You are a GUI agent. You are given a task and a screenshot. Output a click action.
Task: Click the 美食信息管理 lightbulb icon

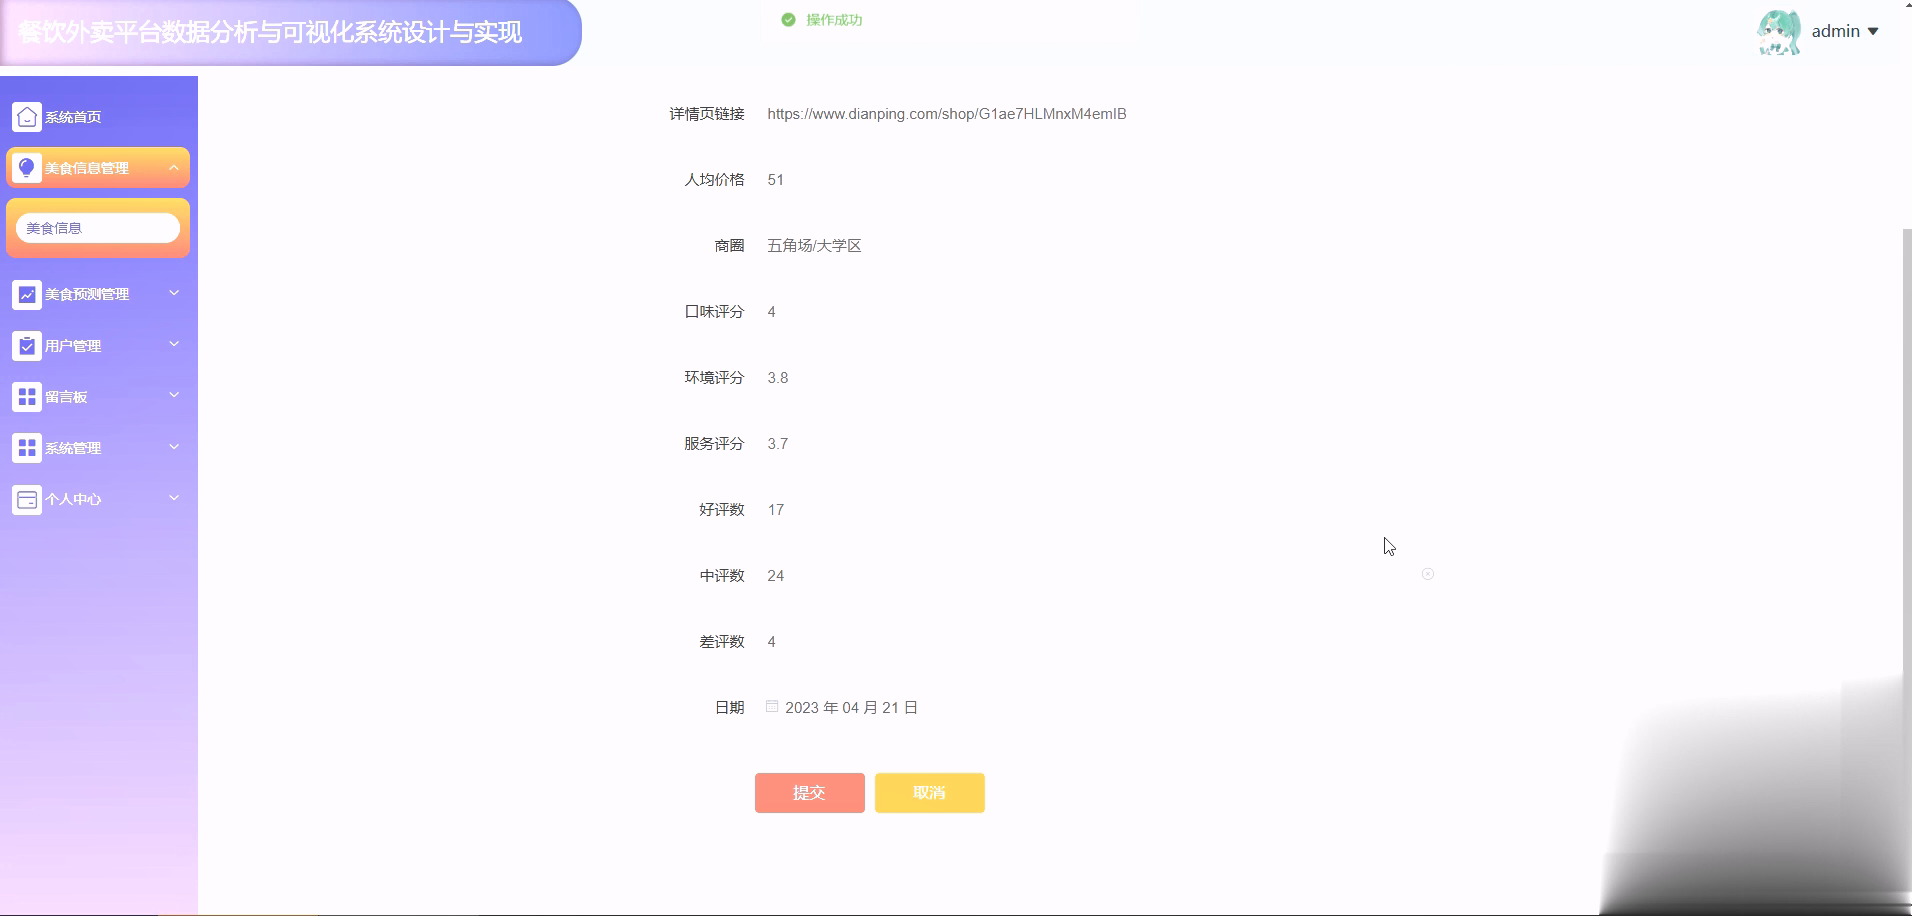(27, 168)
